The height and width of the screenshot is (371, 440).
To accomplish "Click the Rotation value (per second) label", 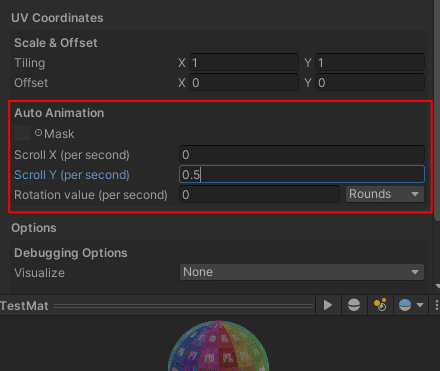I will pyautogui.click(x=91, y=195).
